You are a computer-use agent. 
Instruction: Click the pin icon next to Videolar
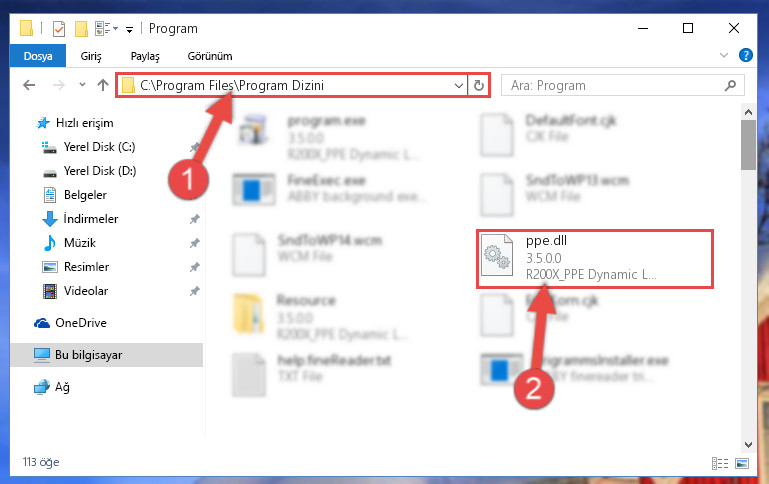(x=195, y=291)
